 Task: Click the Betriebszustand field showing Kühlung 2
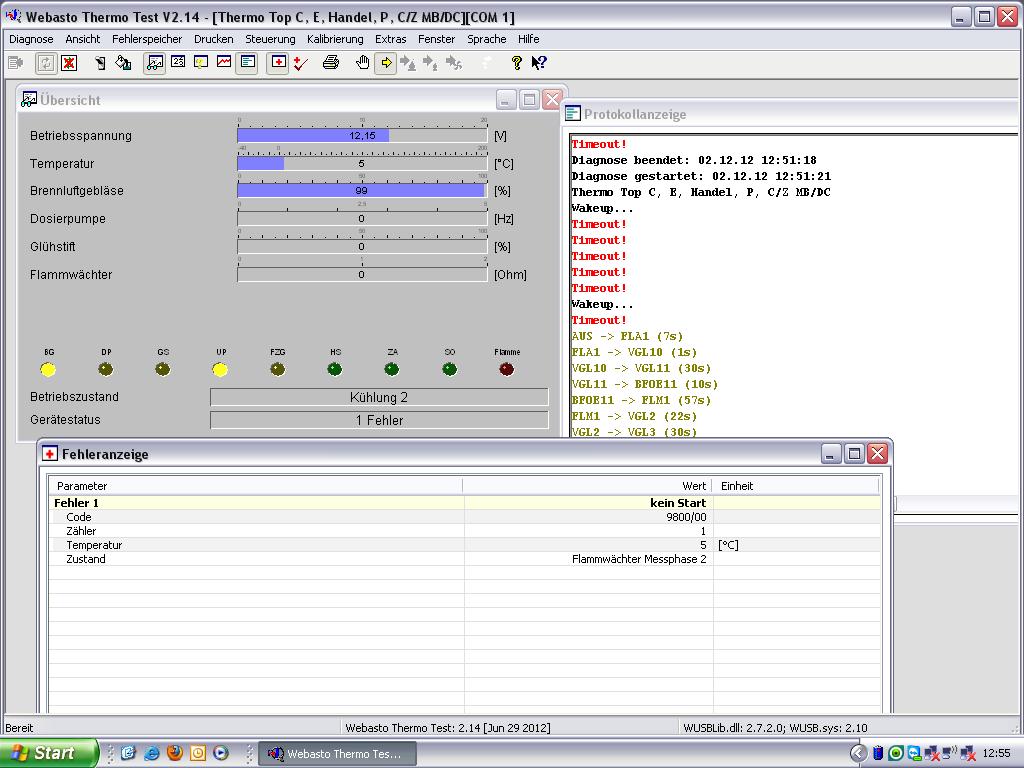coord(379,397)
